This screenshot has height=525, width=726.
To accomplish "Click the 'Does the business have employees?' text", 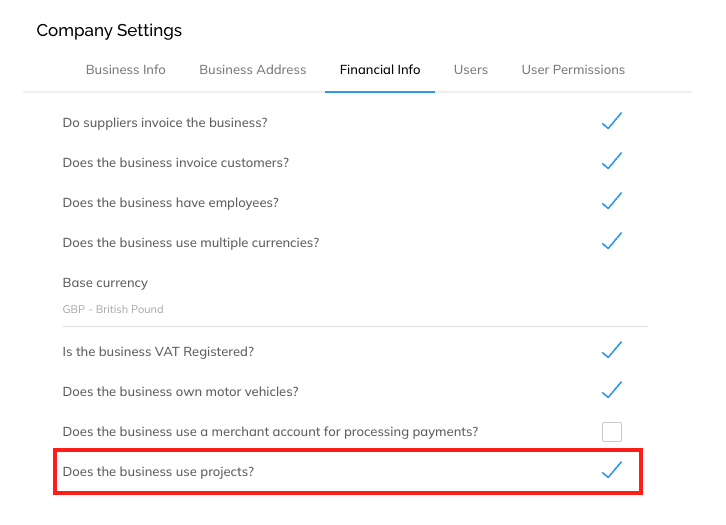I will click(x=171, y=203).
